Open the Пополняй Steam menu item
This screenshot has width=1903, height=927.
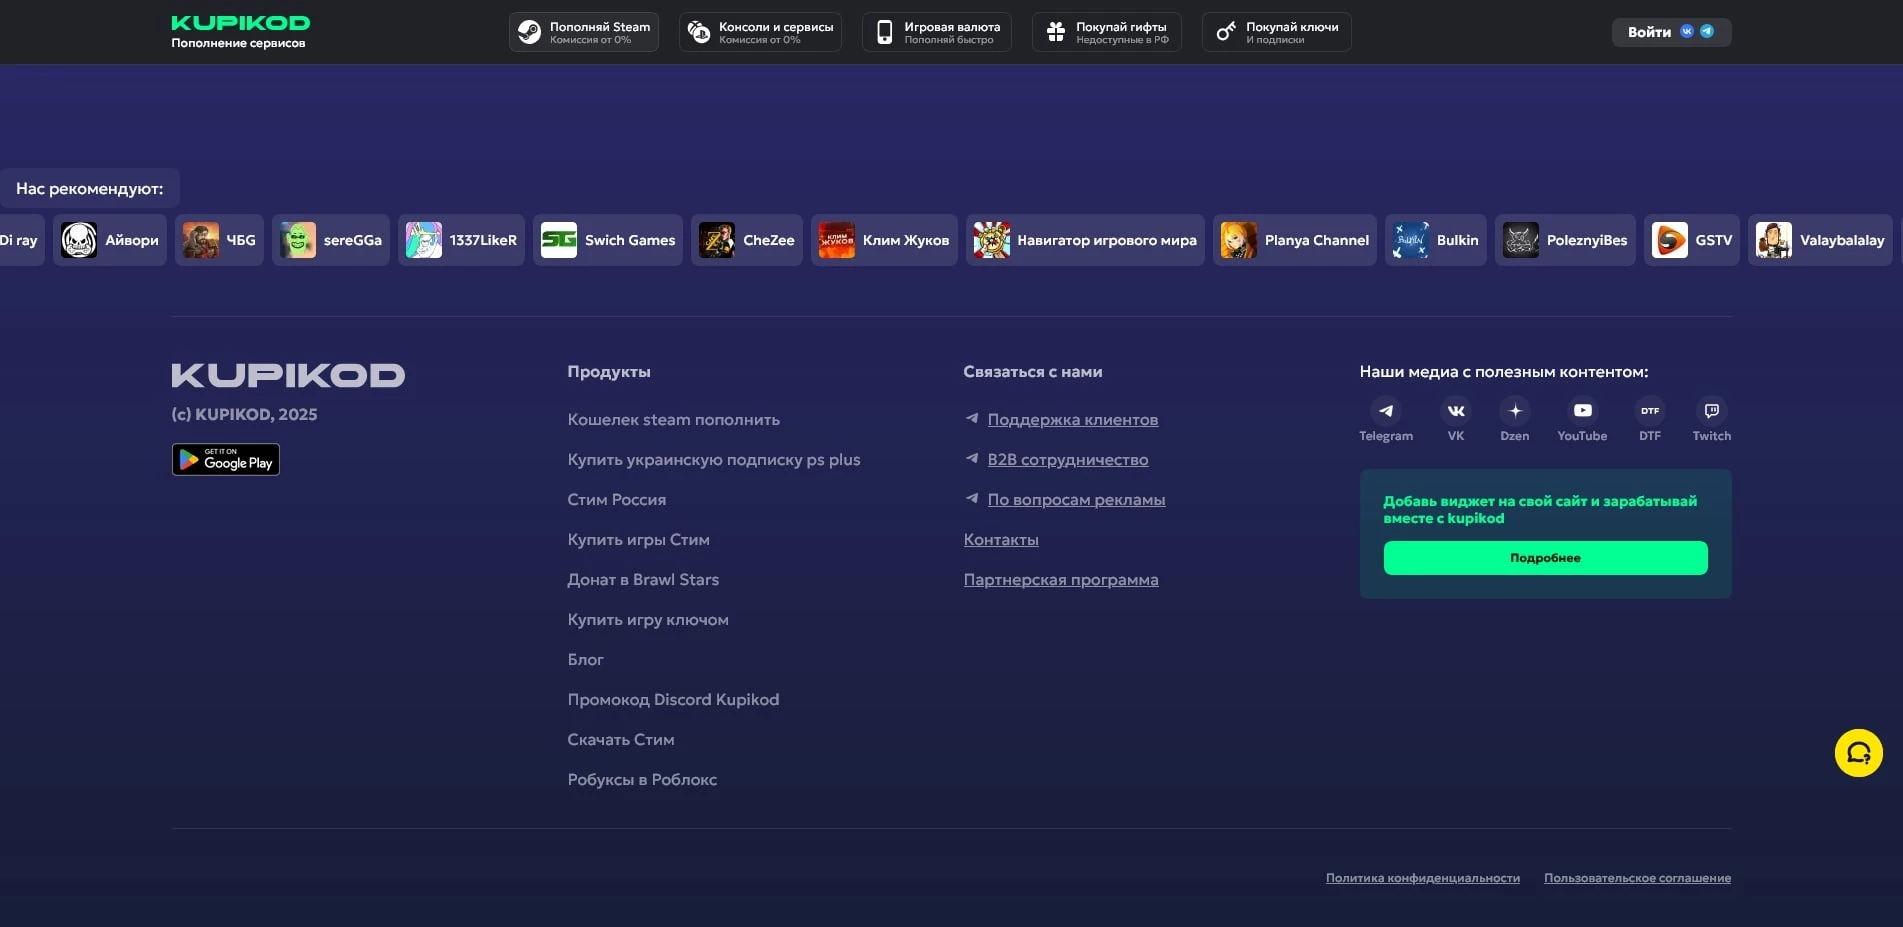click(x=584, y=32)
